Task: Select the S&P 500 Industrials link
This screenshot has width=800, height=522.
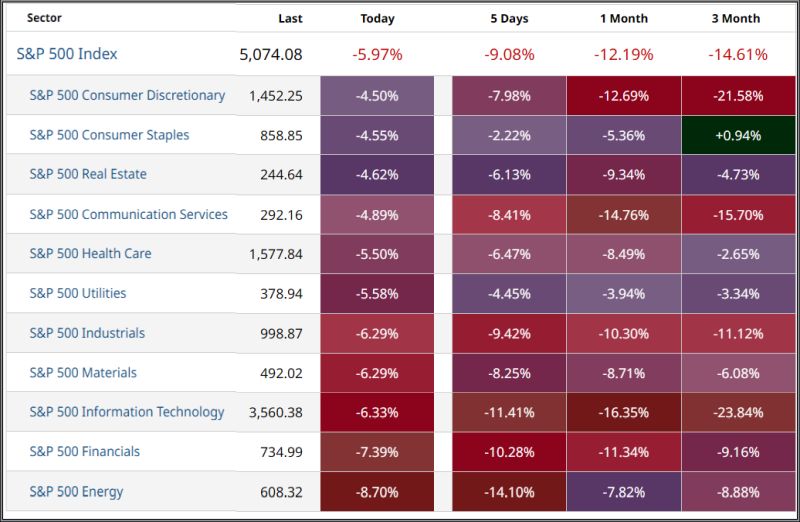Action: [87, 333]
